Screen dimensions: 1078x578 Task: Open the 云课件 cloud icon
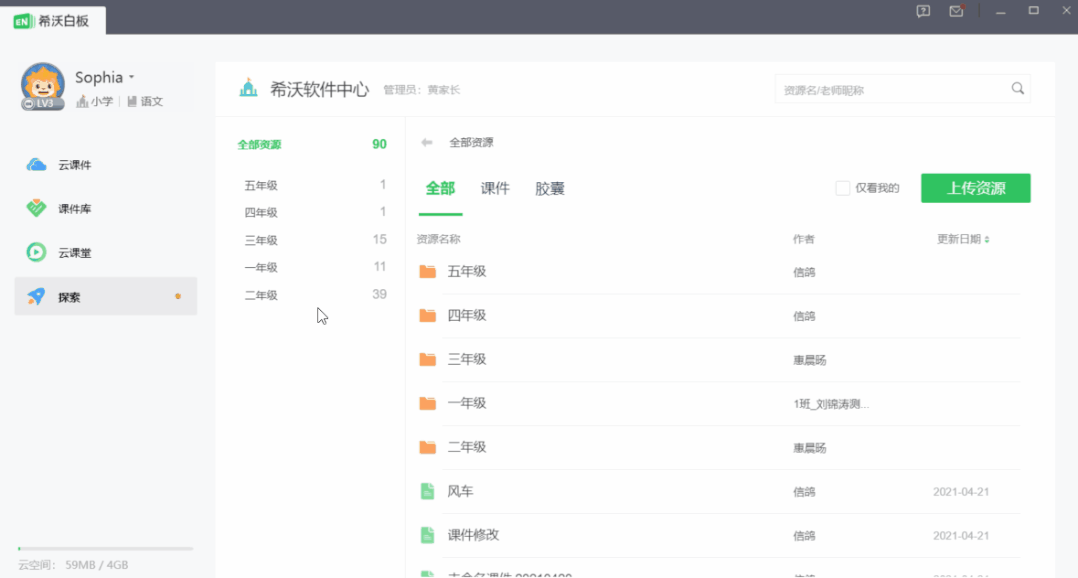[37, 165]
